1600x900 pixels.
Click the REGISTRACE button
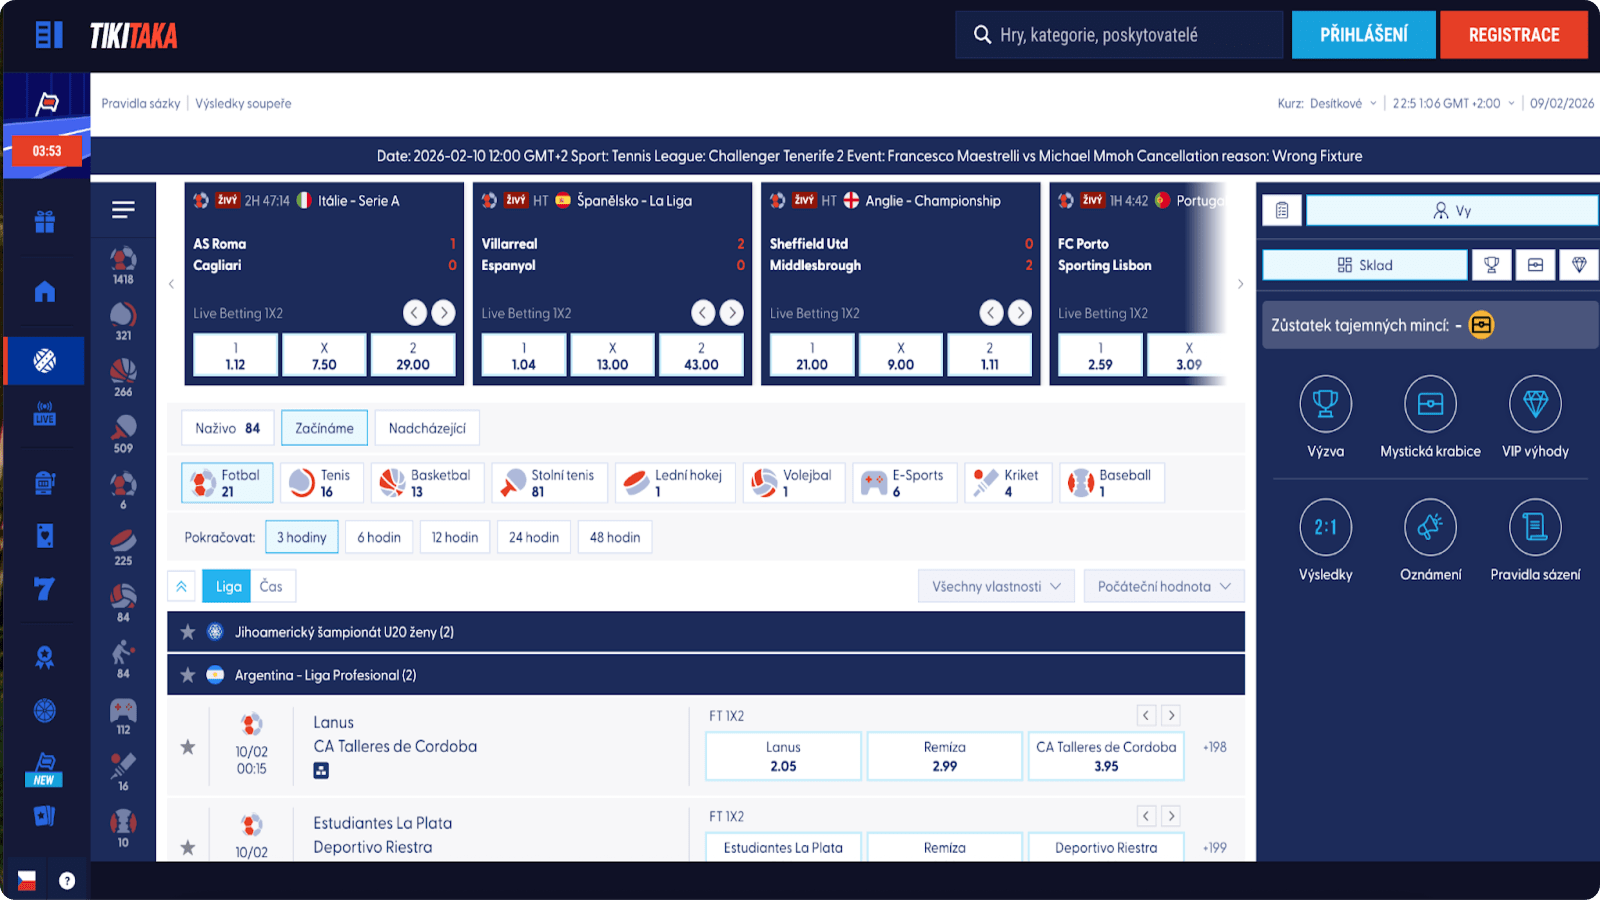(1514, 35)
